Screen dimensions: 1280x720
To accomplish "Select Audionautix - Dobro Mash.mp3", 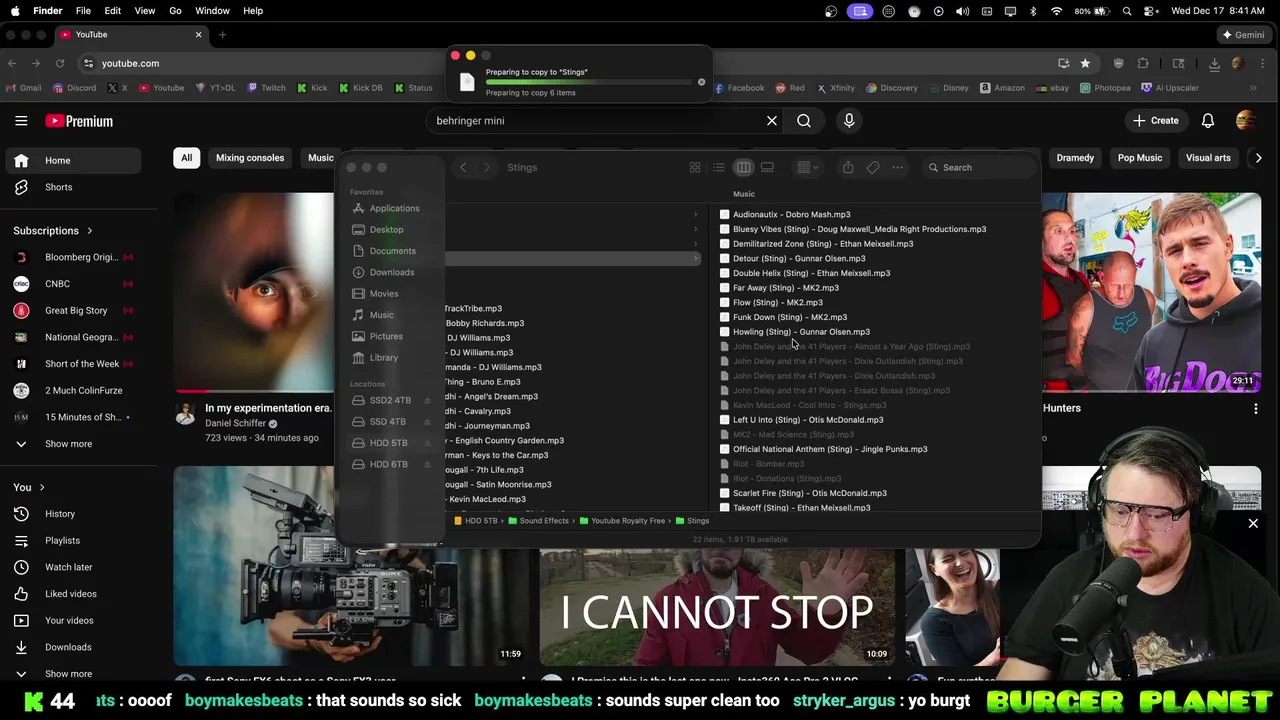I will tap(792, 214).
